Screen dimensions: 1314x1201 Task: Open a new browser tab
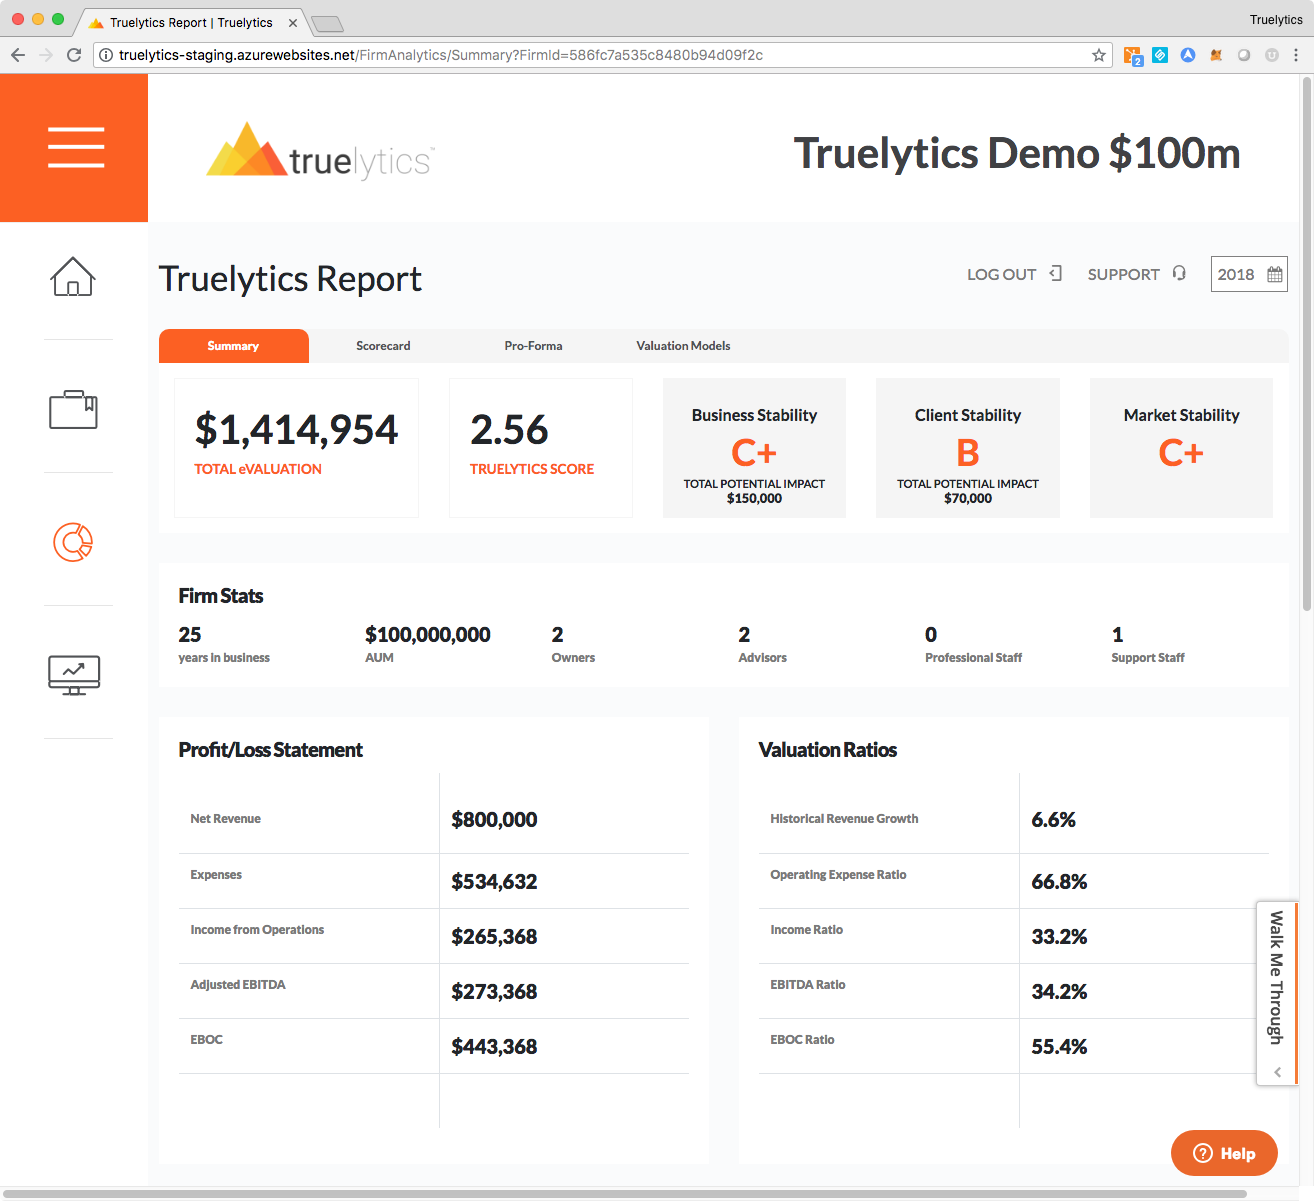coord(327,24)
